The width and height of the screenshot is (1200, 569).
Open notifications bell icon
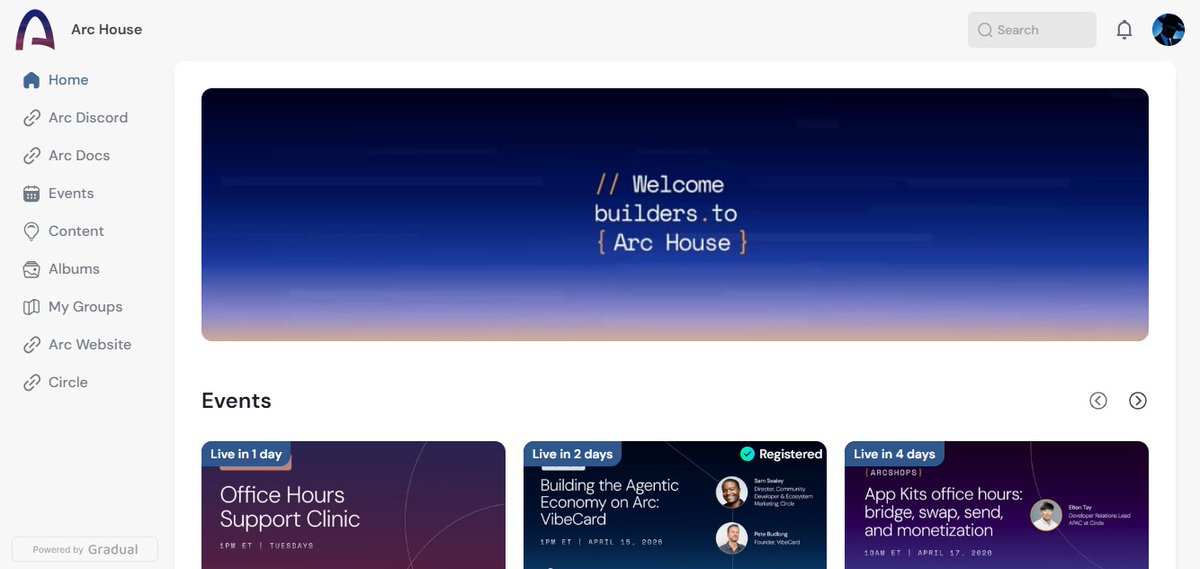click(1124, 30)
